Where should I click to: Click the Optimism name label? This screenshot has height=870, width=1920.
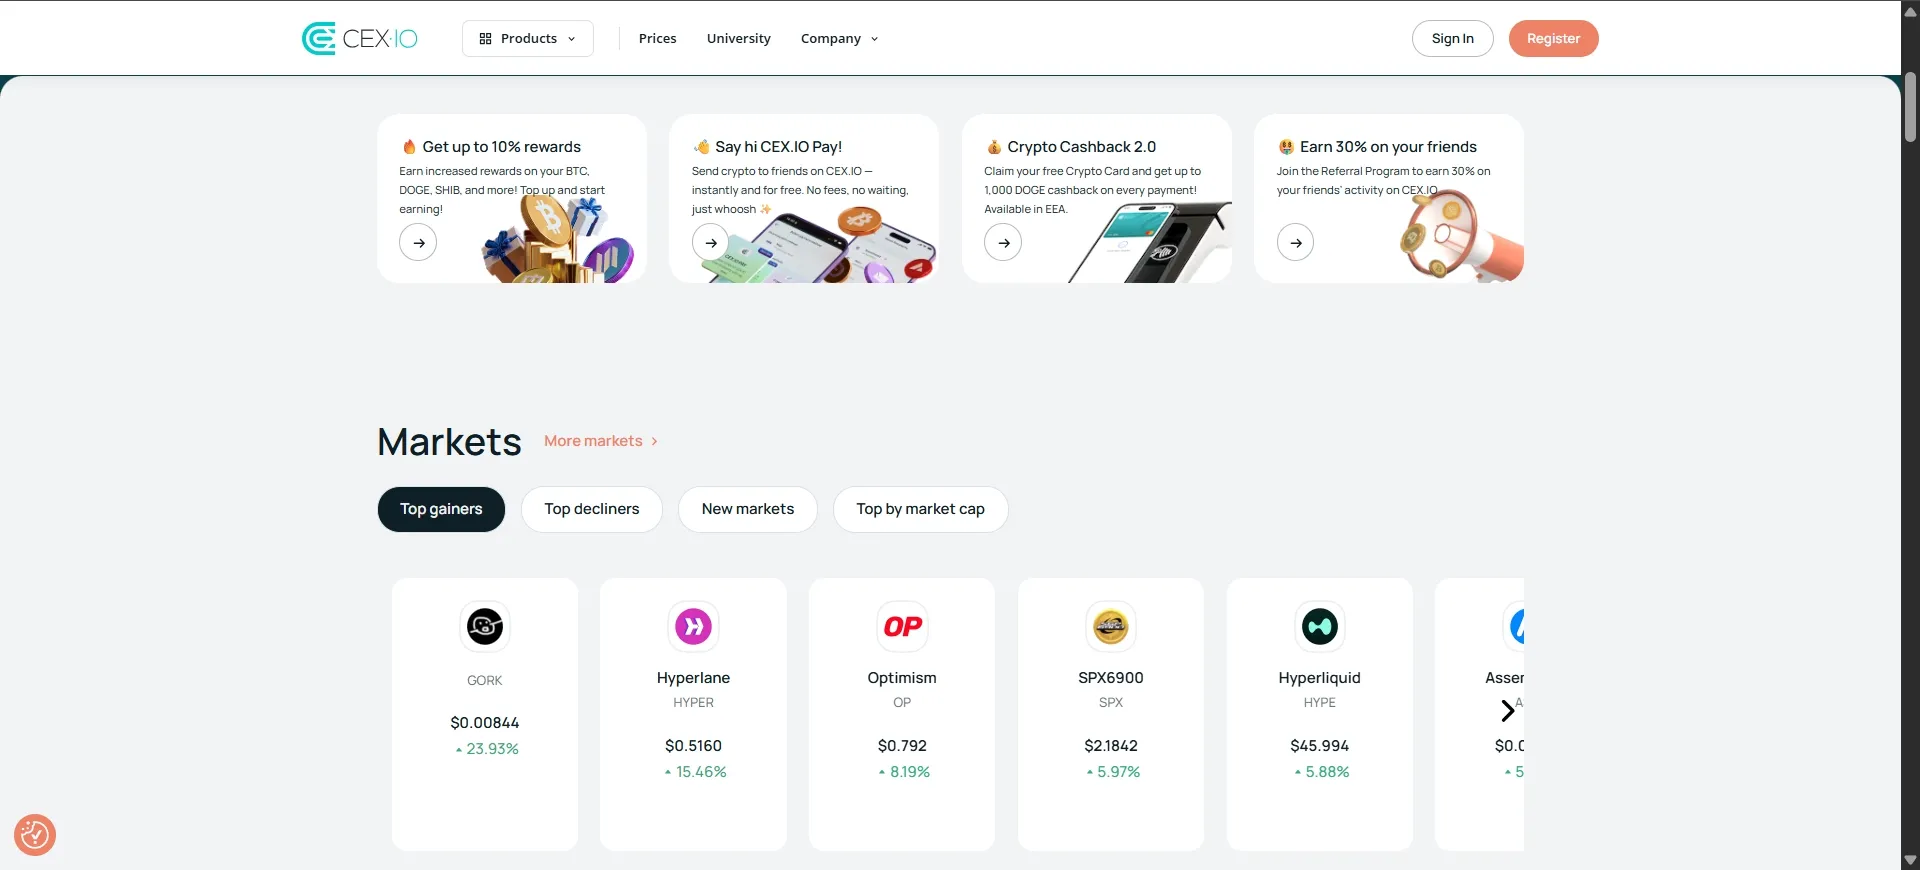(x=902, y=678)
